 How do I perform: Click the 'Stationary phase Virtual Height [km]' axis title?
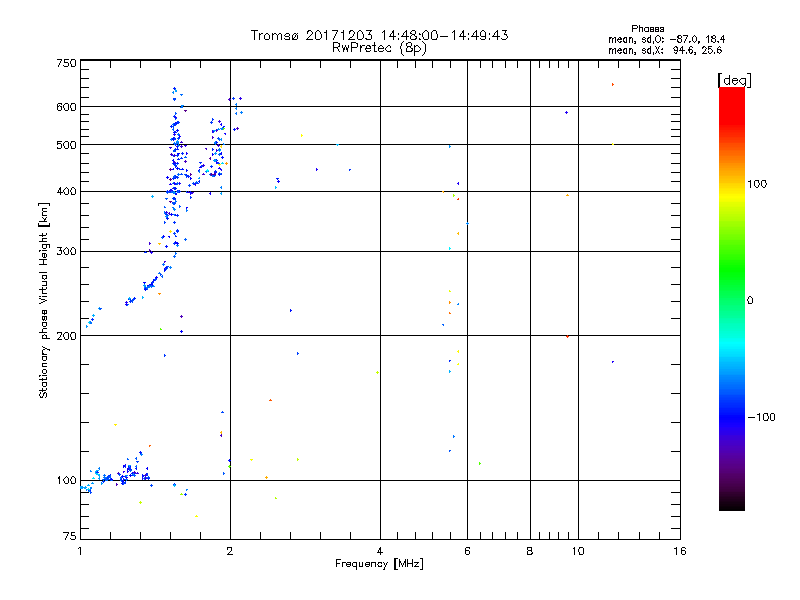44,300
